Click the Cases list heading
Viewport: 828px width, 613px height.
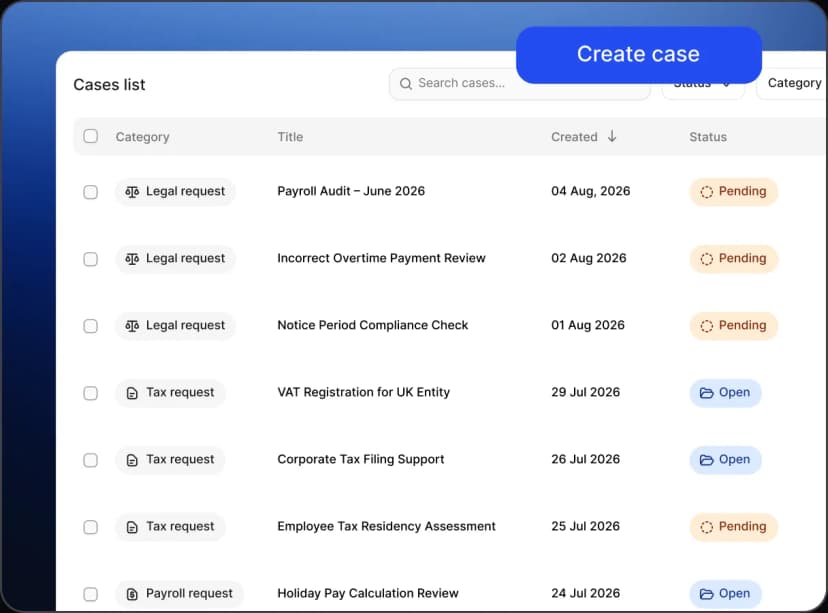tap(109, 84)
